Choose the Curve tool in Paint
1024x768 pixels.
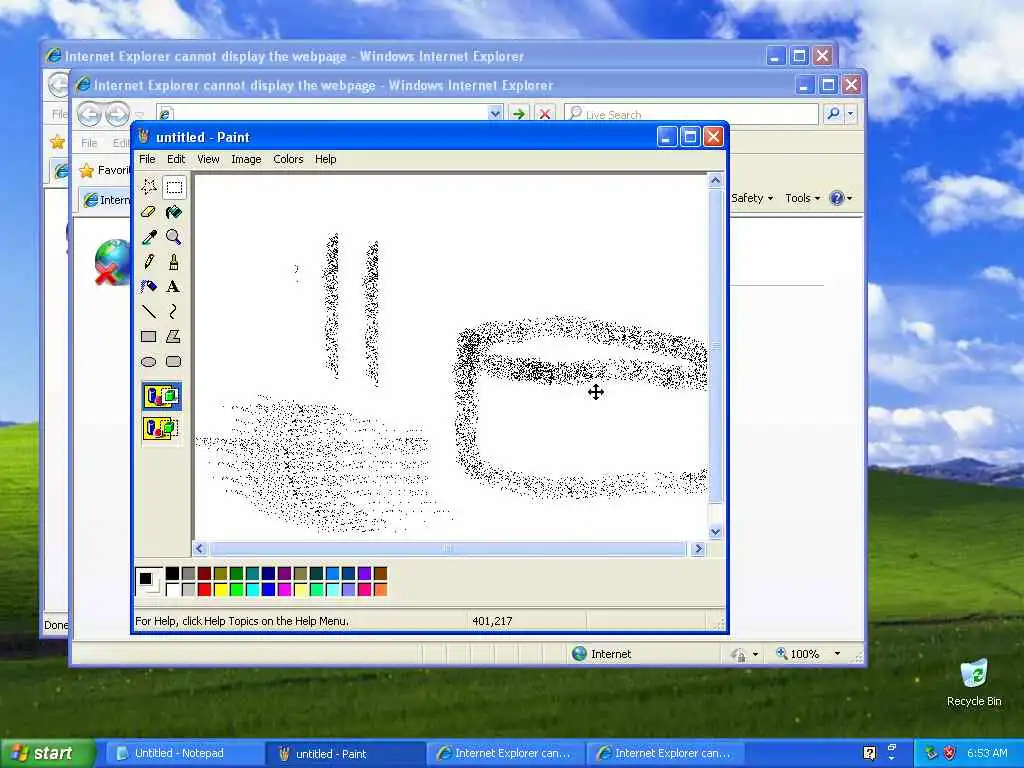pos(174,312)
